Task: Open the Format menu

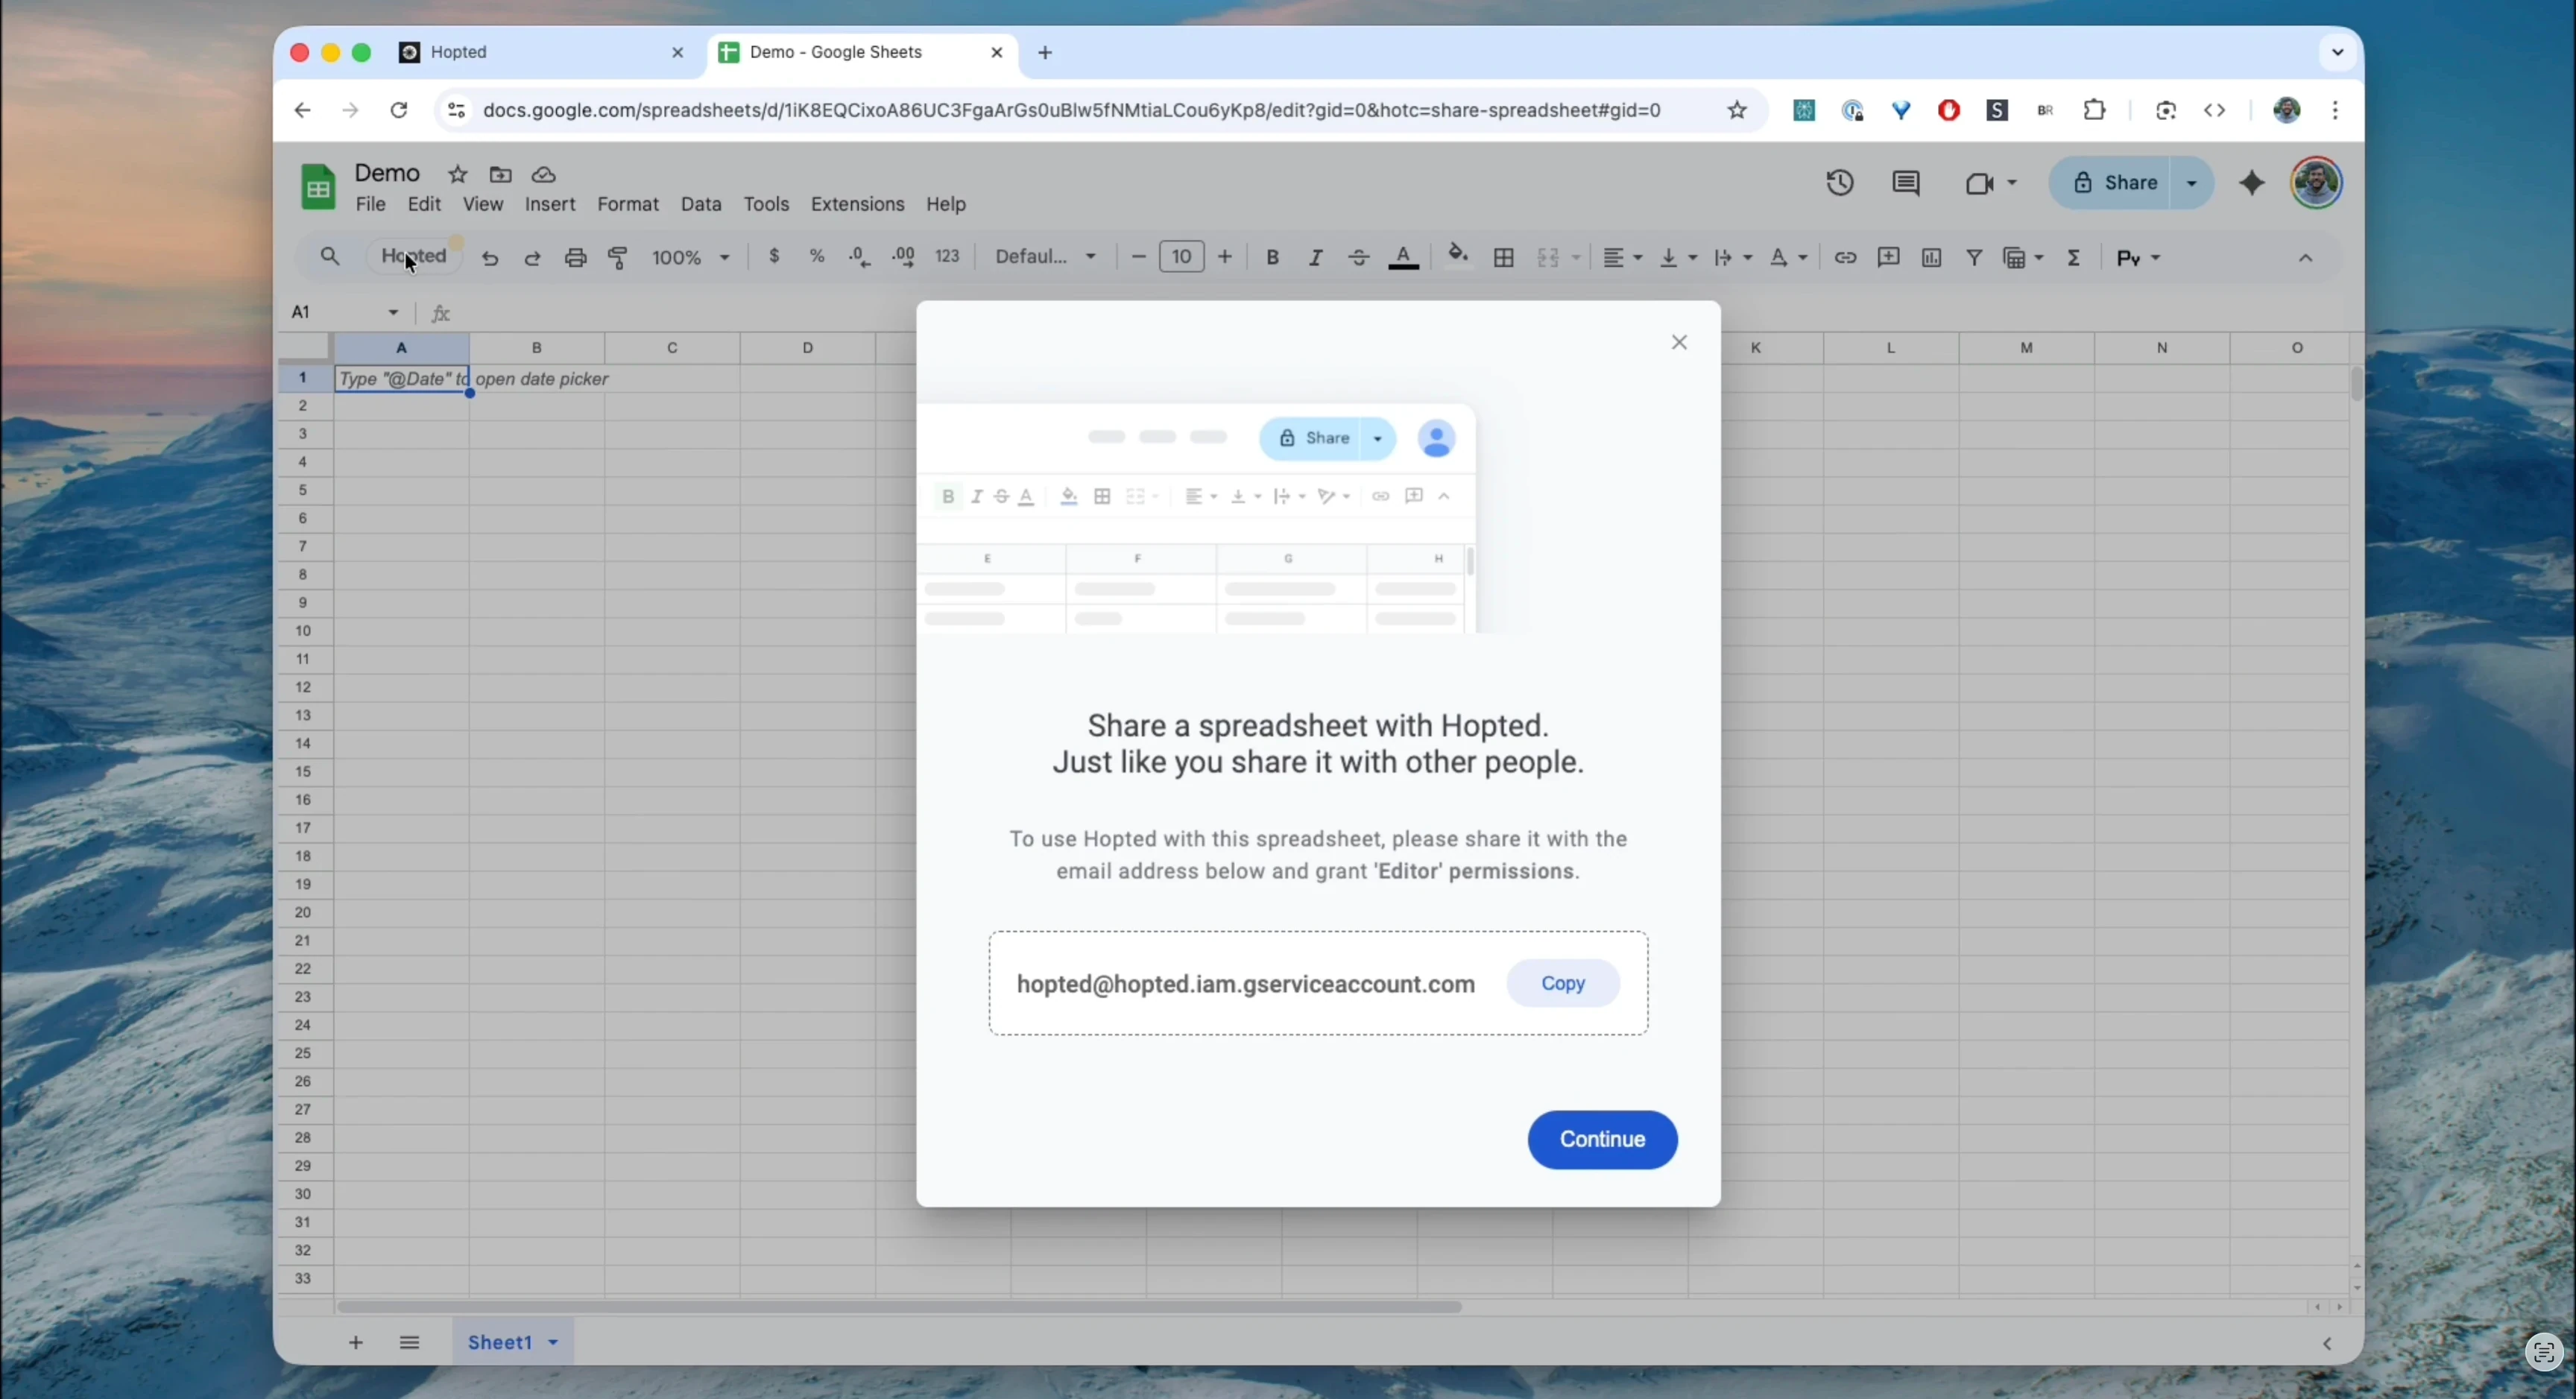Action: (628, 204)
